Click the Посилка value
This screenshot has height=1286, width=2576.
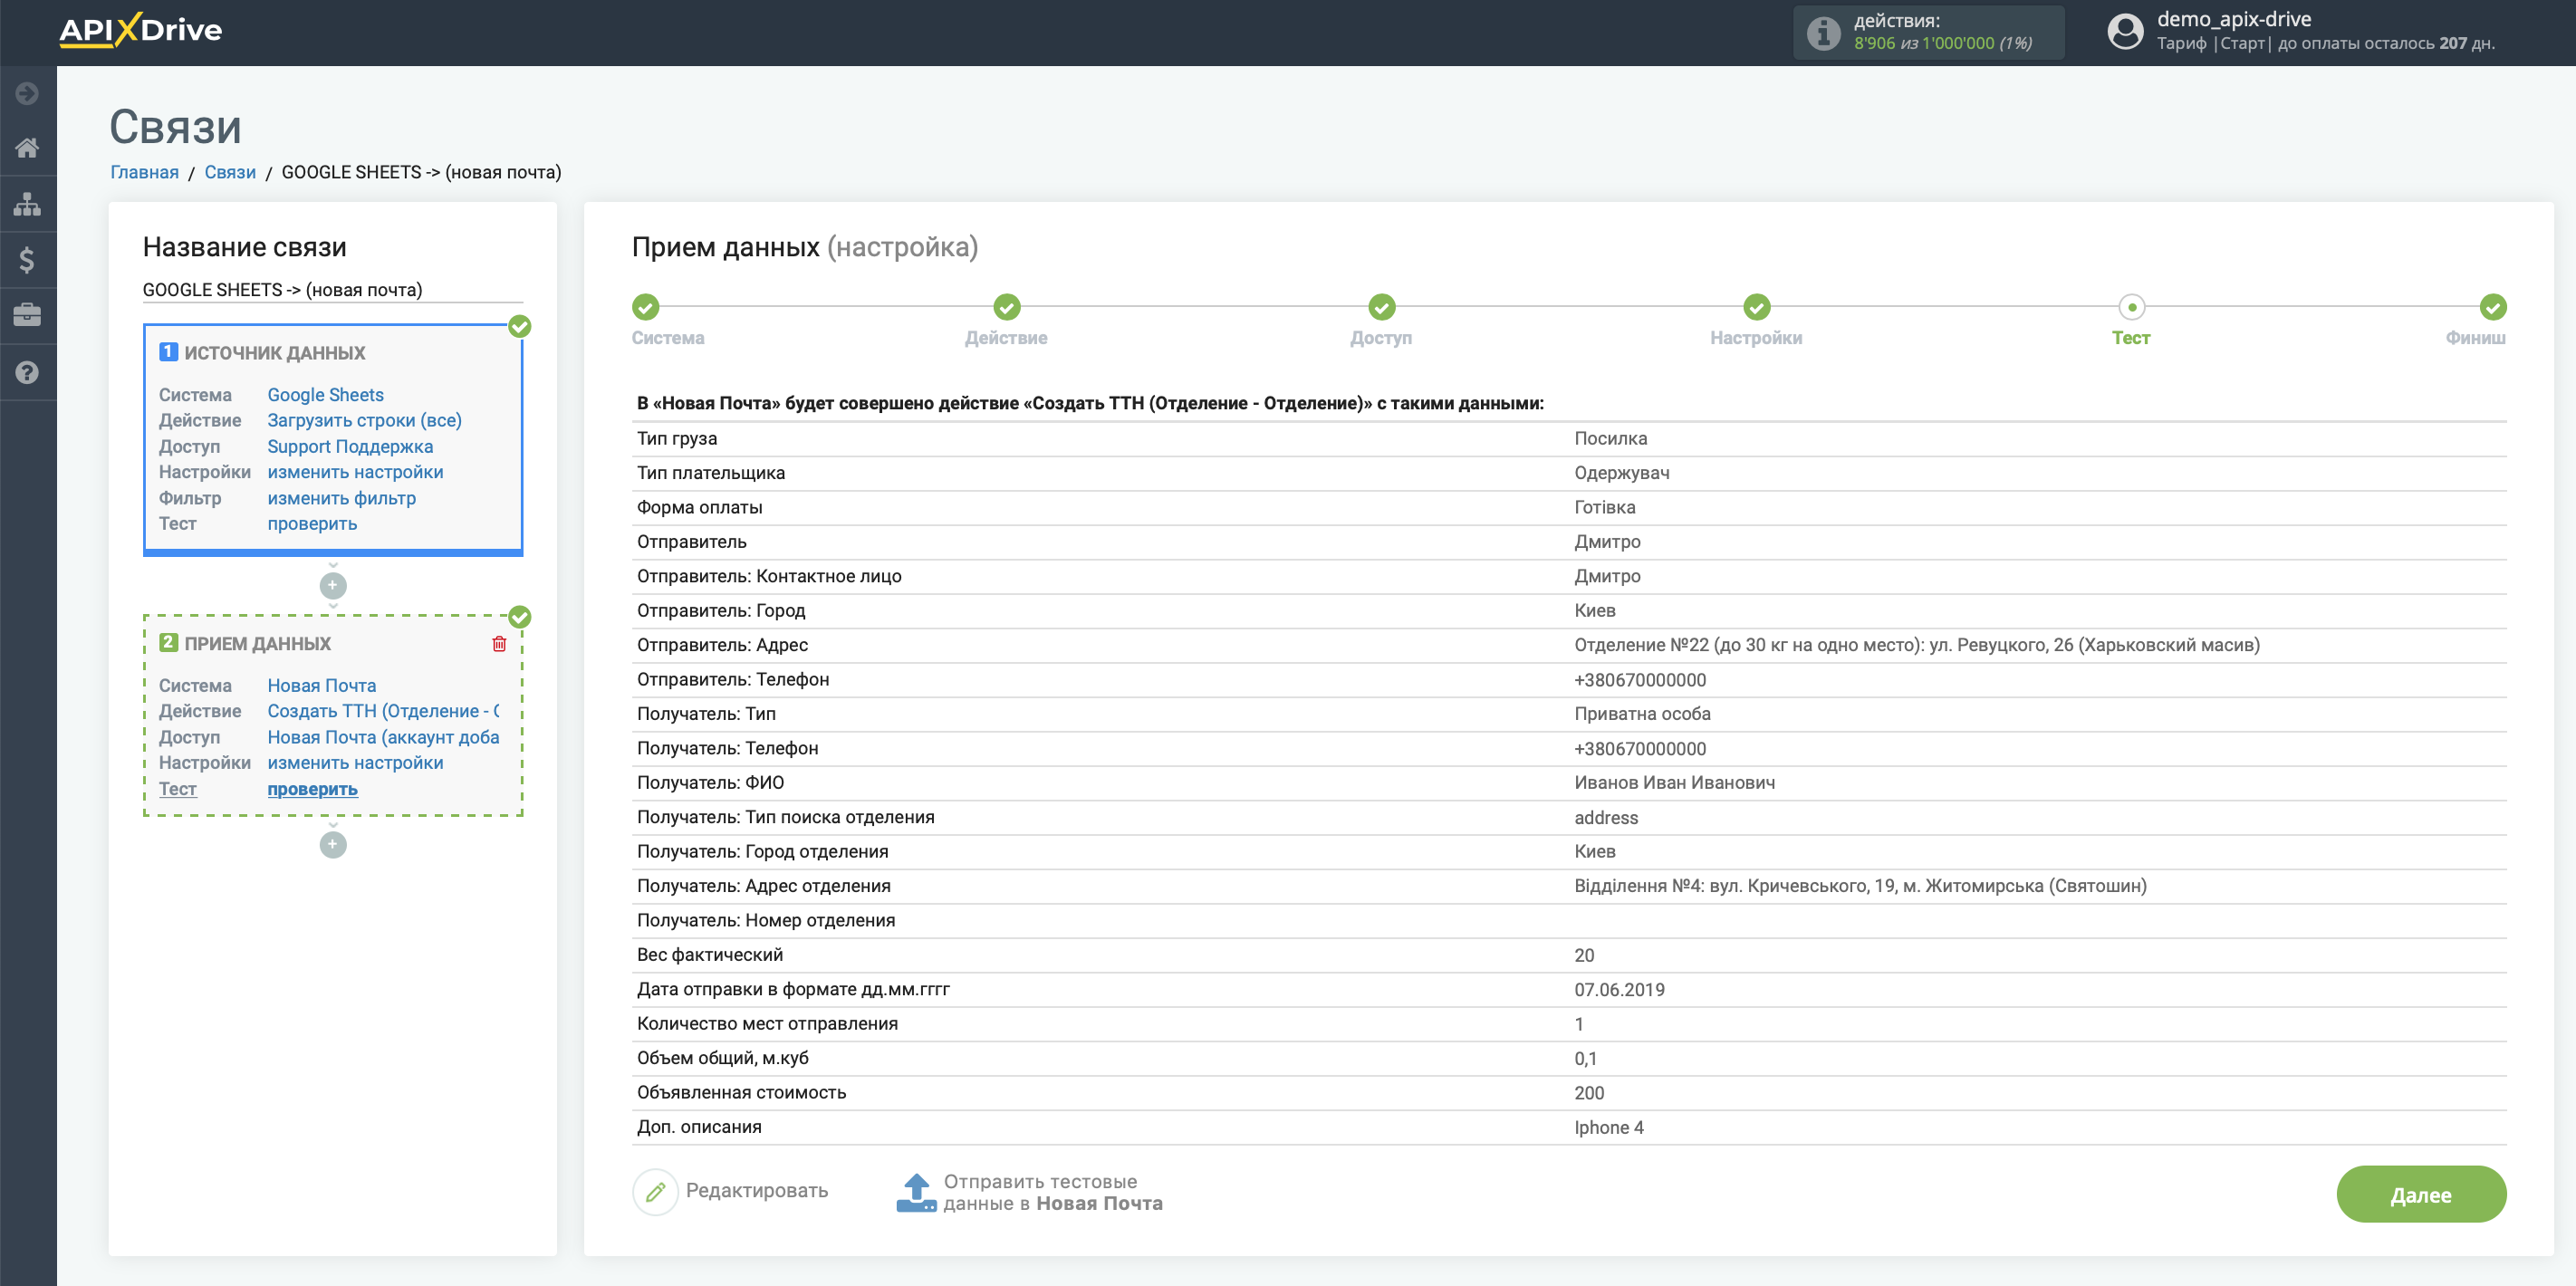[x=1610, y=438]
